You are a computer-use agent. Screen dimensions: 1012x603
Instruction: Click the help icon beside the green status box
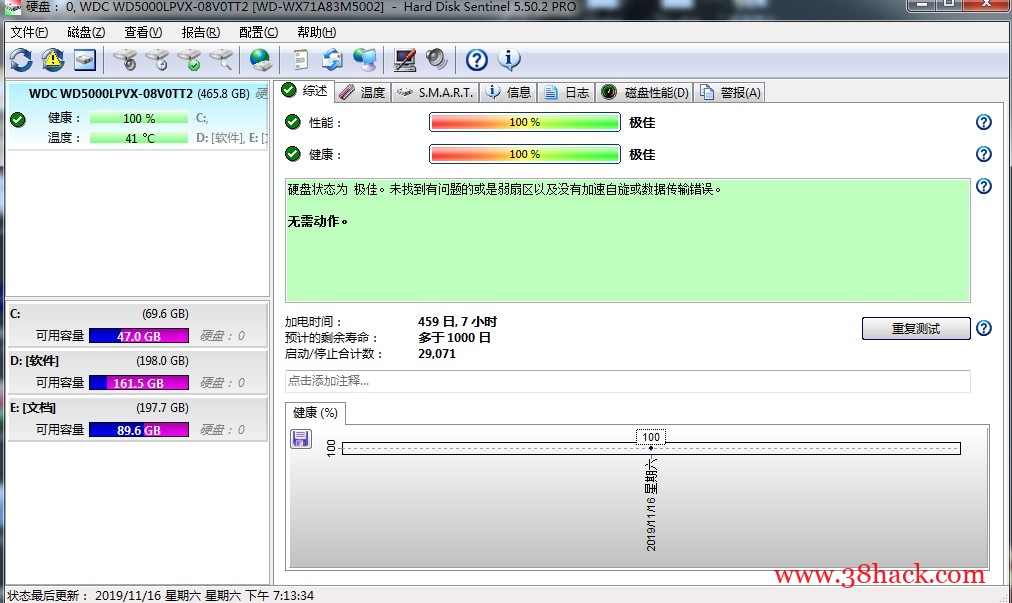984,187
